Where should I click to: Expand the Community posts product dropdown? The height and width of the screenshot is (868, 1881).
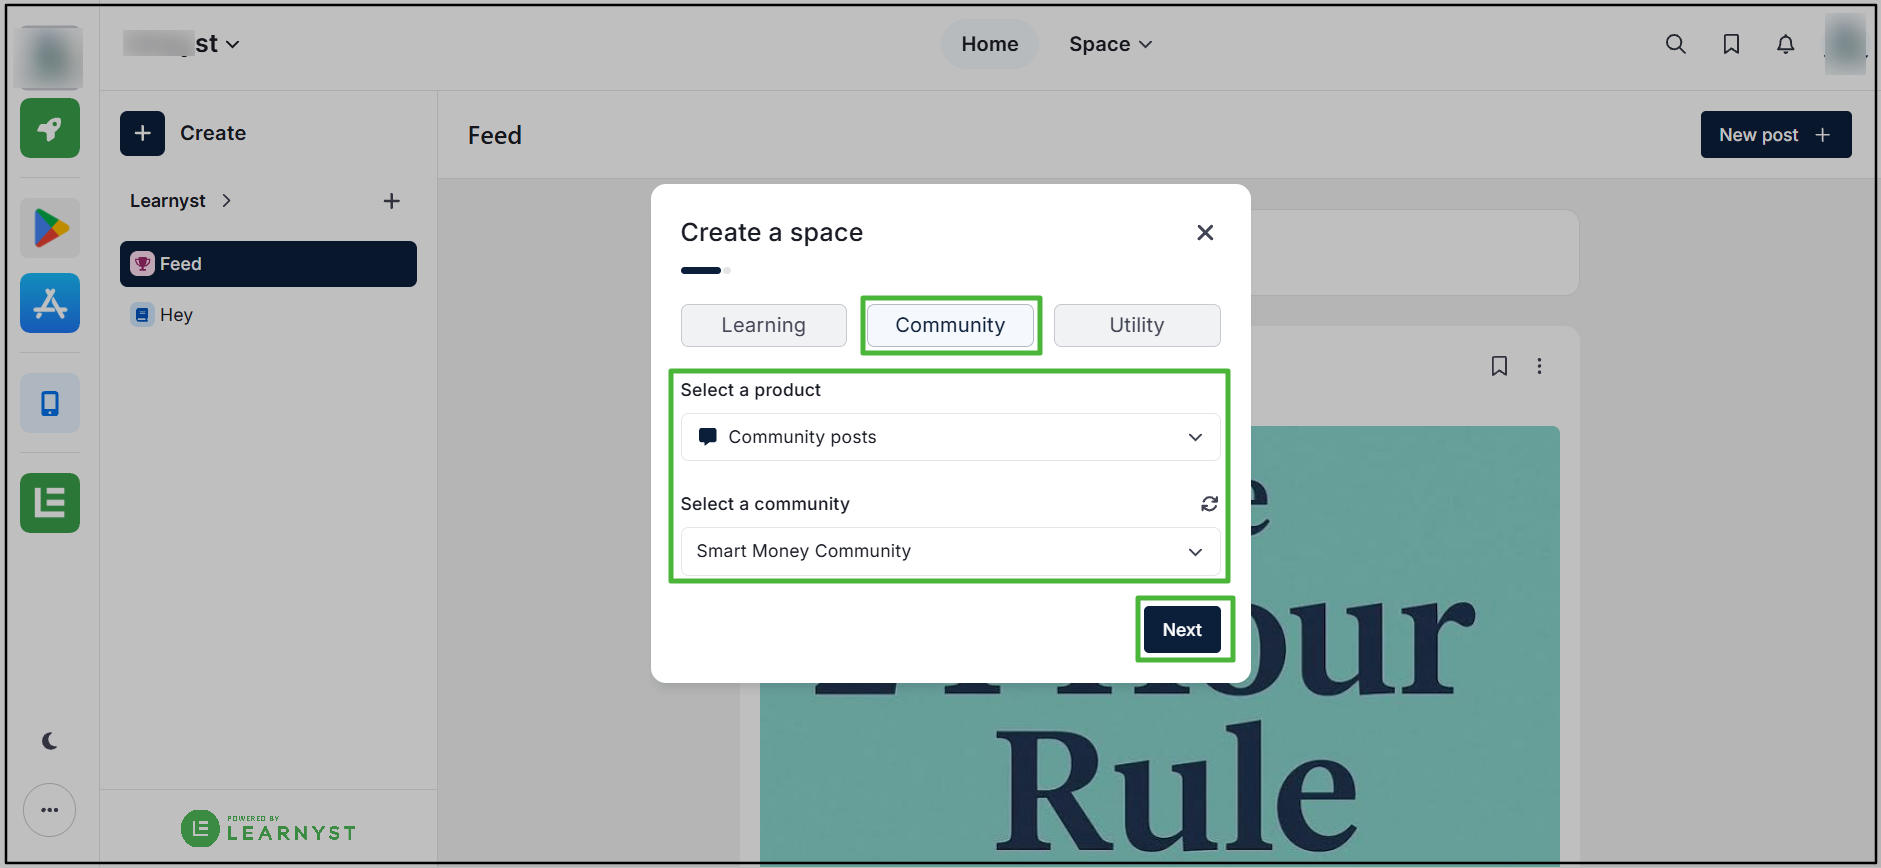950,437
